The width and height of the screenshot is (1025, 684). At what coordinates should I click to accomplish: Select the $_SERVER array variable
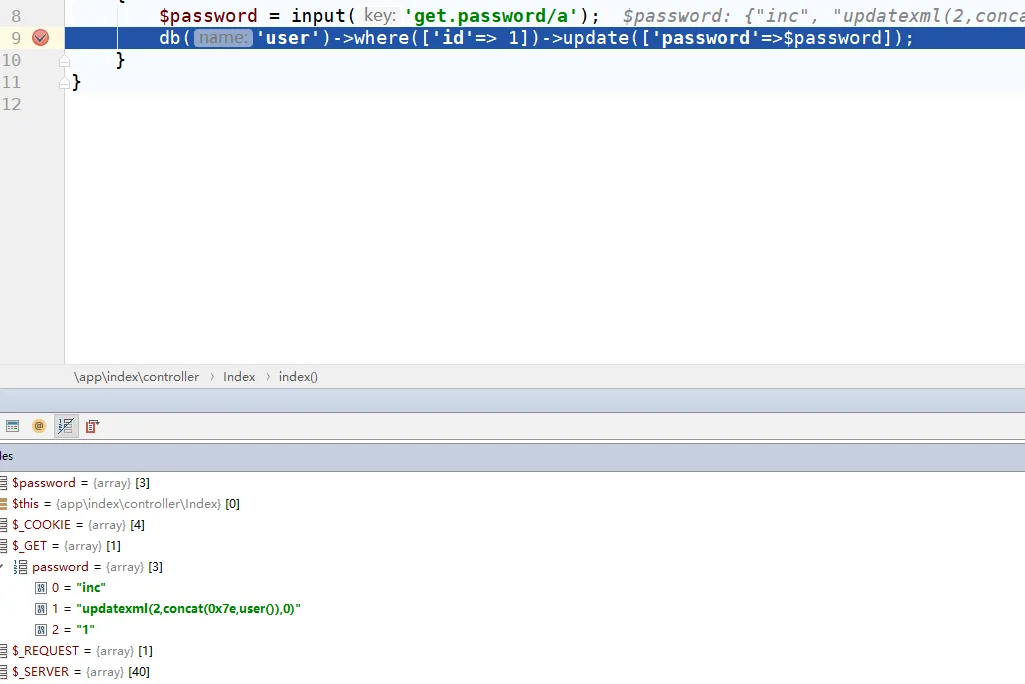tap(80, 672)
